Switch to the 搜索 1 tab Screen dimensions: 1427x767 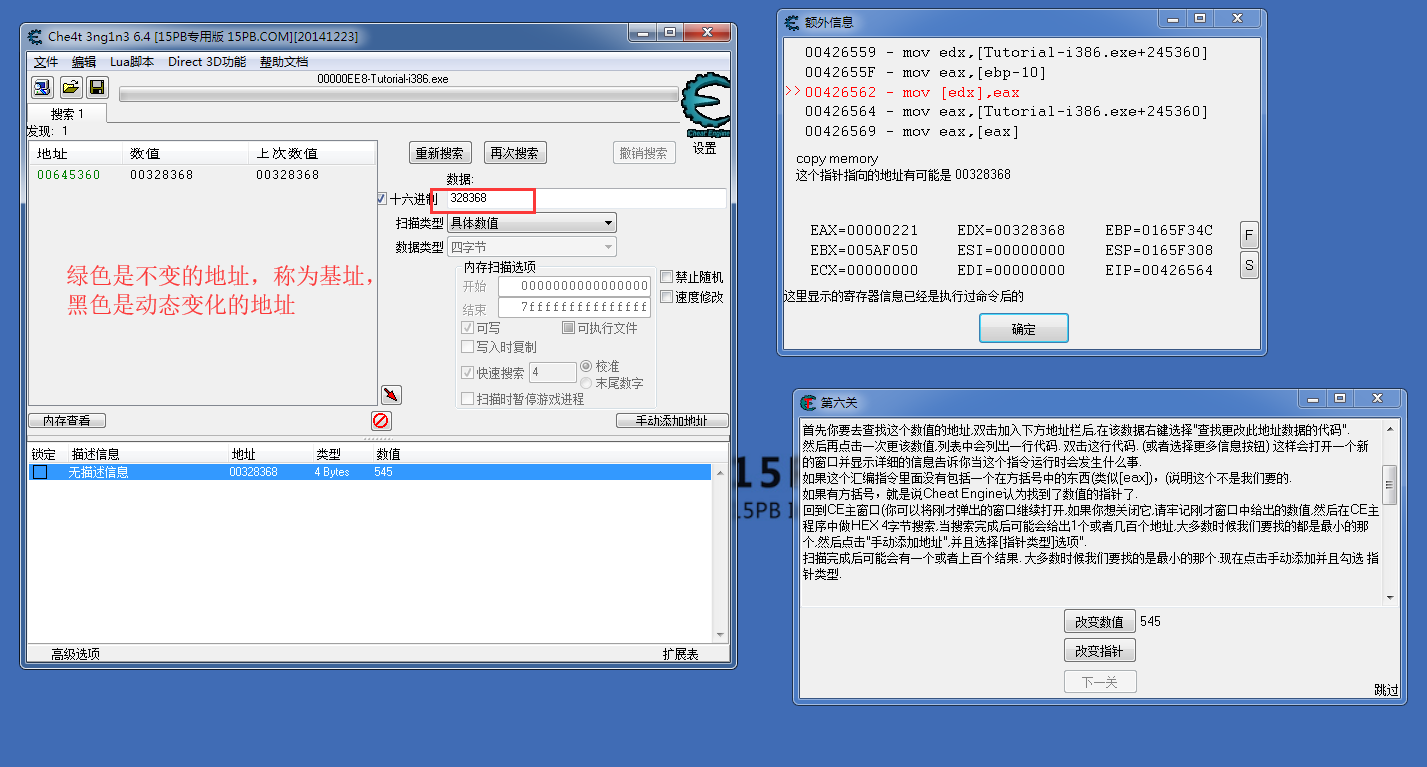pos(67,114)
